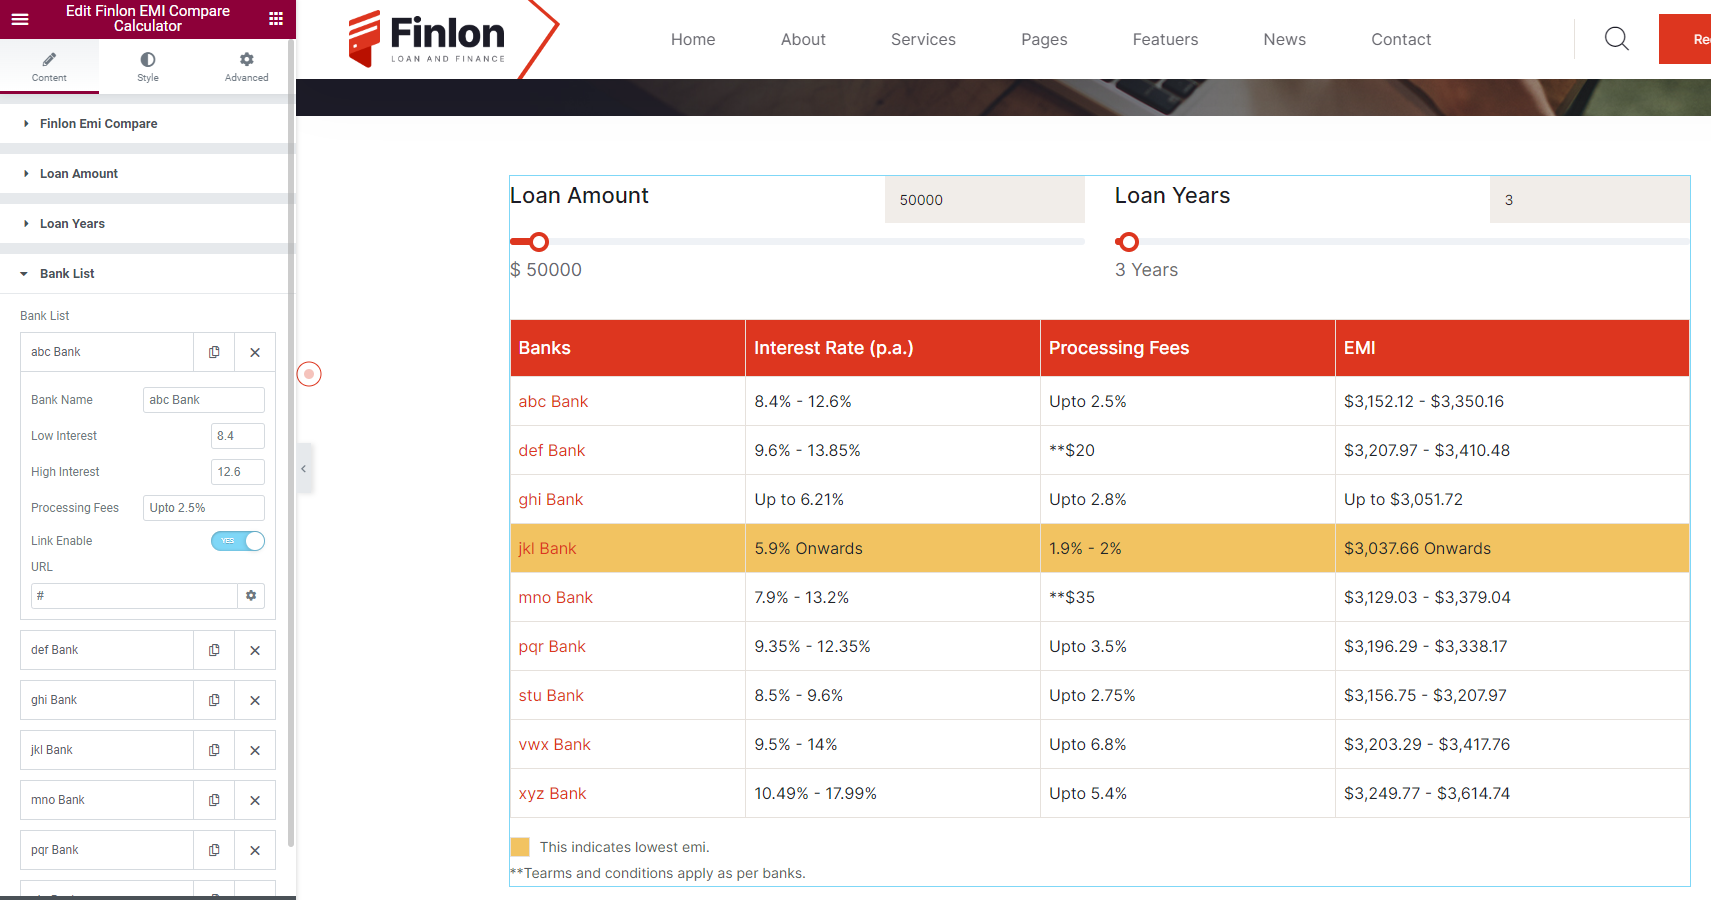Viewport: 1711px width, 900px height.
Task: Open the Elementor hamburger menu
Action: (20, 18)
